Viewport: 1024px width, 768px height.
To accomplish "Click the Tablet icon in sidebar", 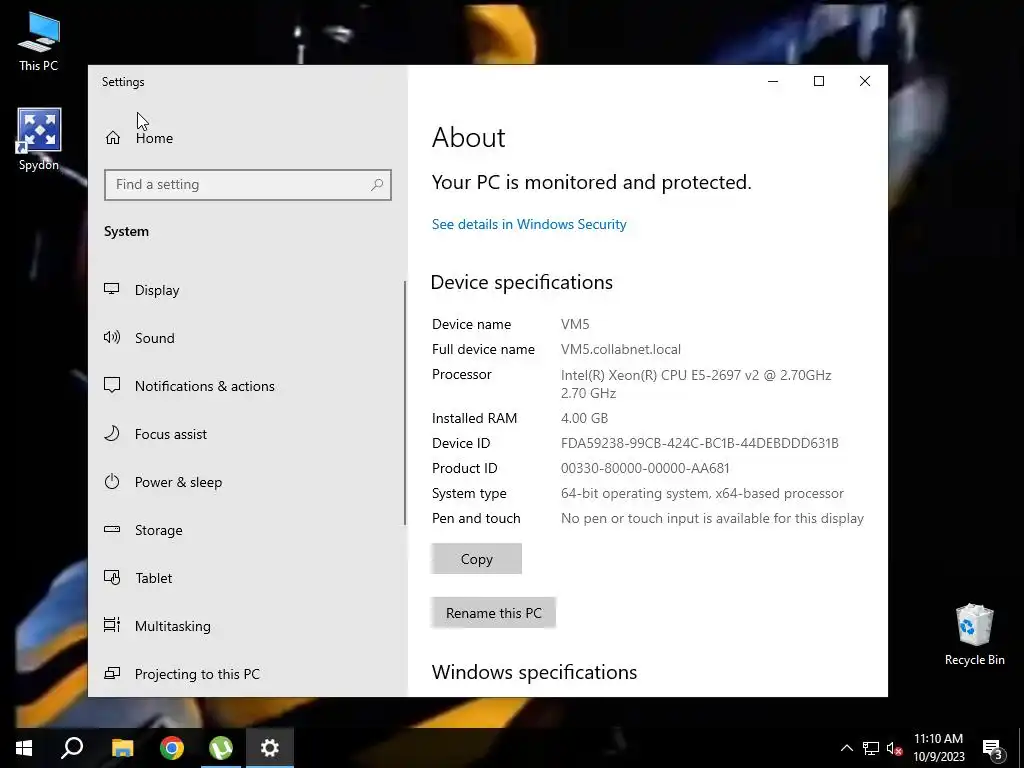I will (x=112, y=577).
